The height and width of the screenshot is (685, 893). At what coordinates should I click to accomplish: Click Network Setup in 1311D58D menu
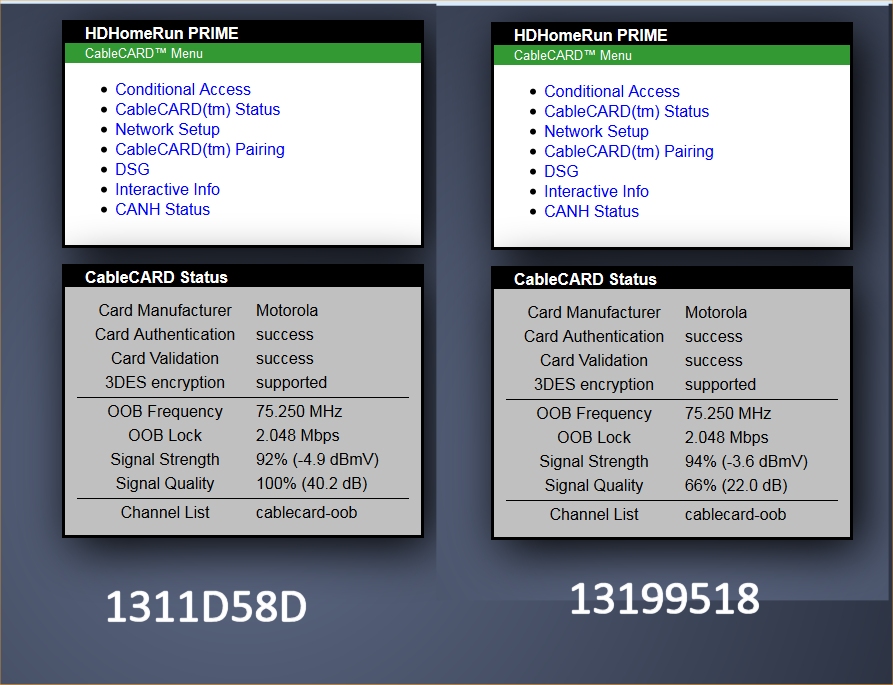167,129
